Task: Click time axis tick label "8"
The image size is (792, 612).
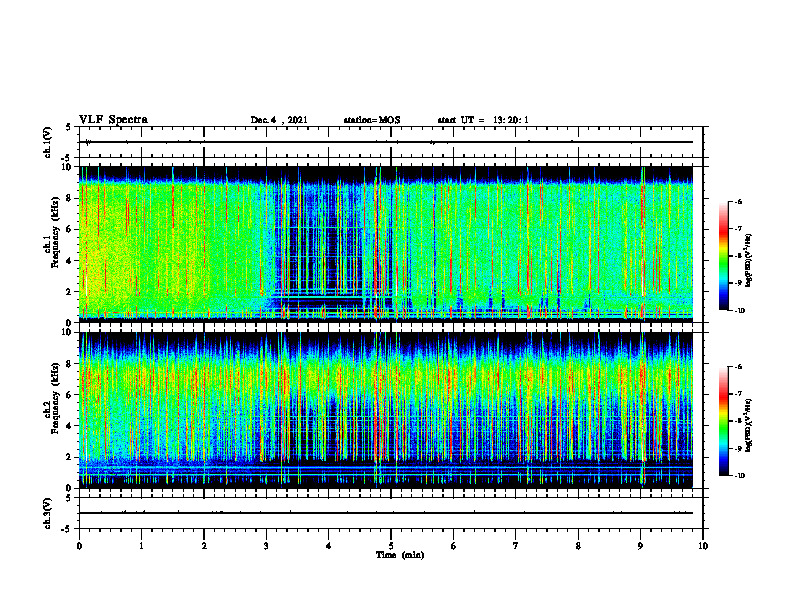Action: 578,546
